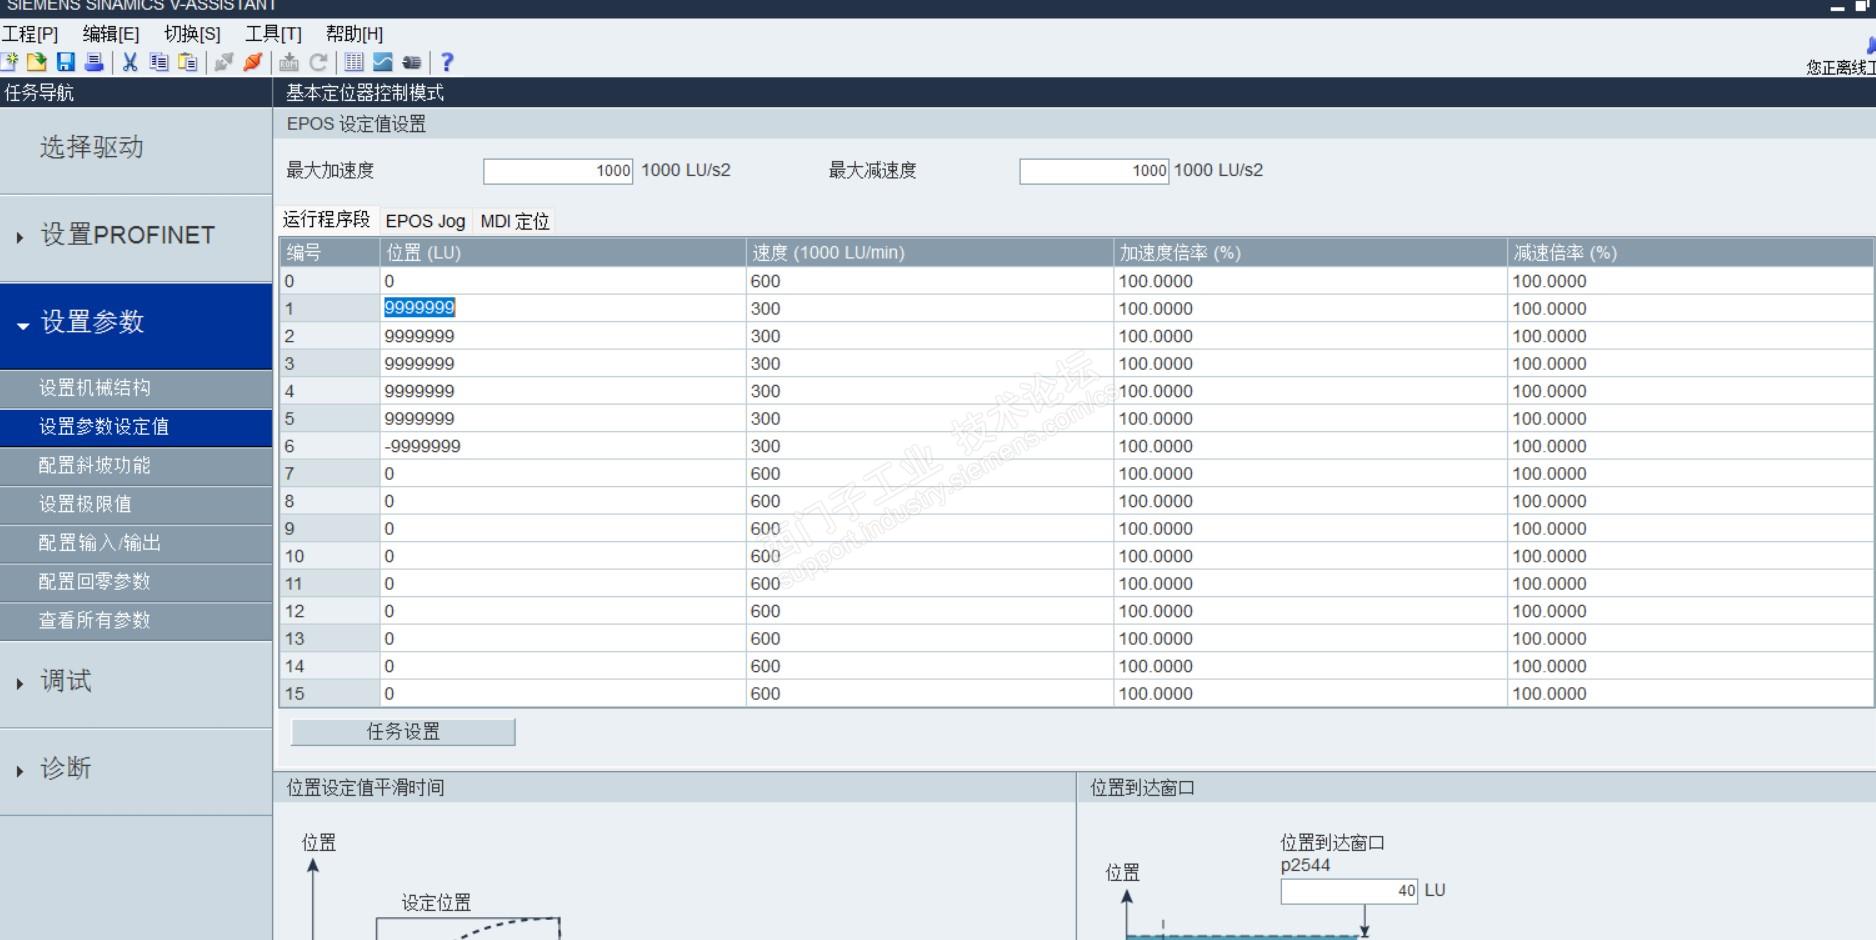The width and height of the screenshot is (1876, 940).
Task: Open the parameter list table icon
Action: coord(354,62)
